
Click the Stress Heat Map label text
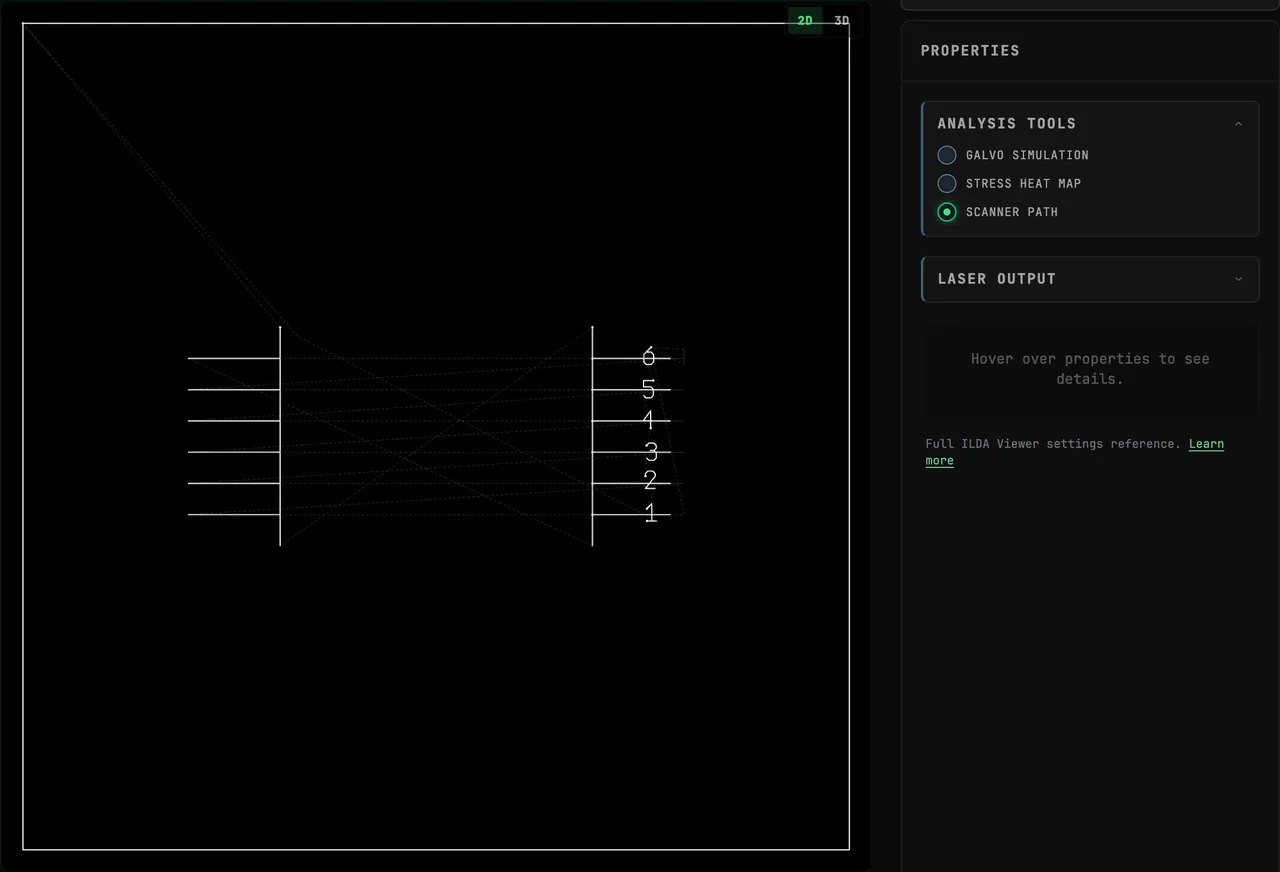[1023, 183]
